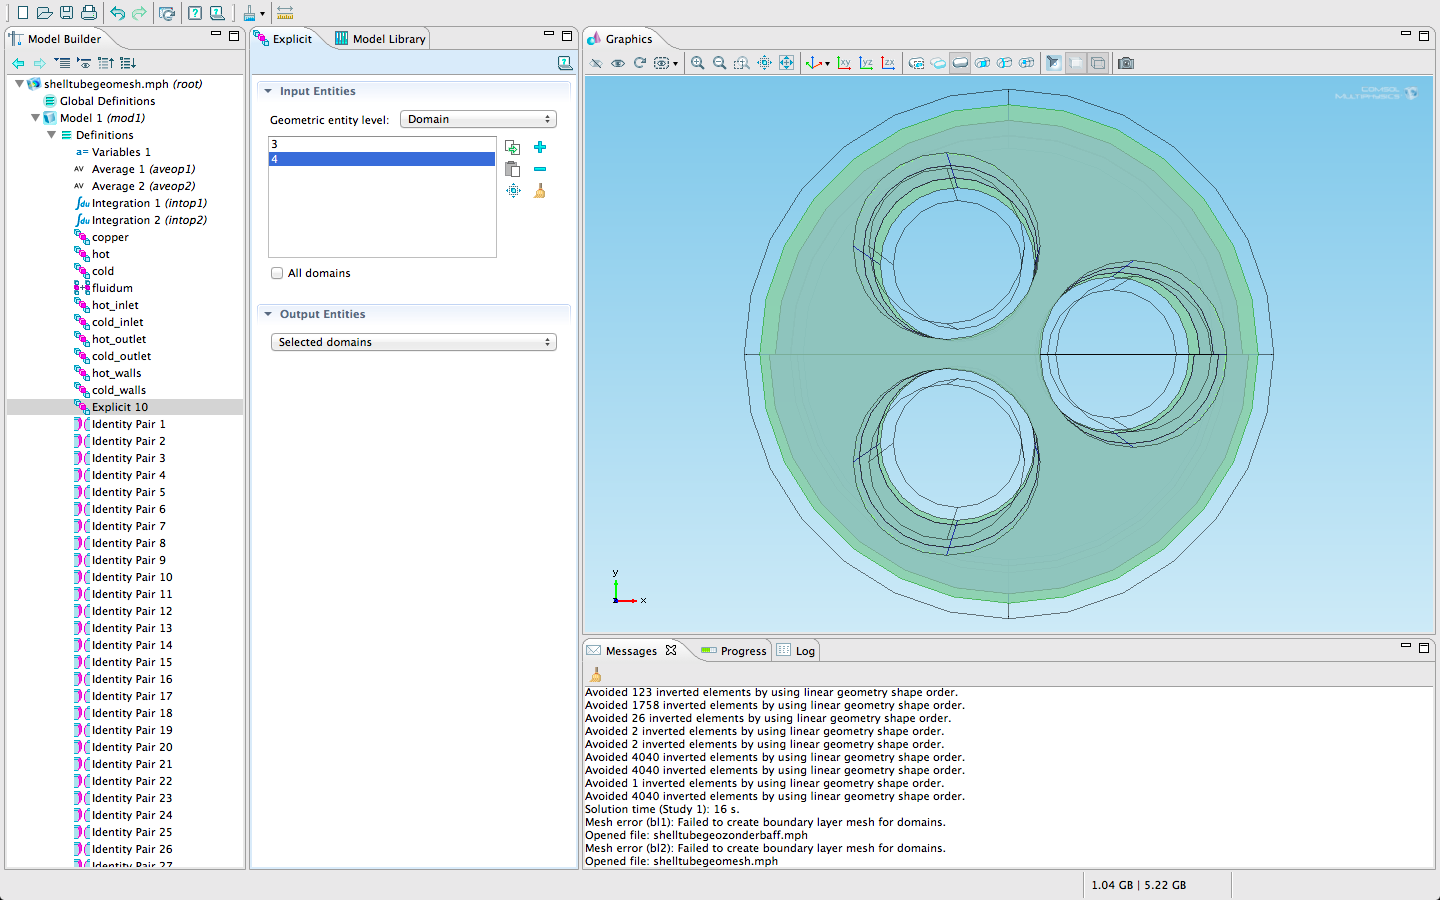Image resolution: width=1440 pixels, height=900 pixels.
Task: Take a snapshot with the camera icon
Action: click(1126, 63)
